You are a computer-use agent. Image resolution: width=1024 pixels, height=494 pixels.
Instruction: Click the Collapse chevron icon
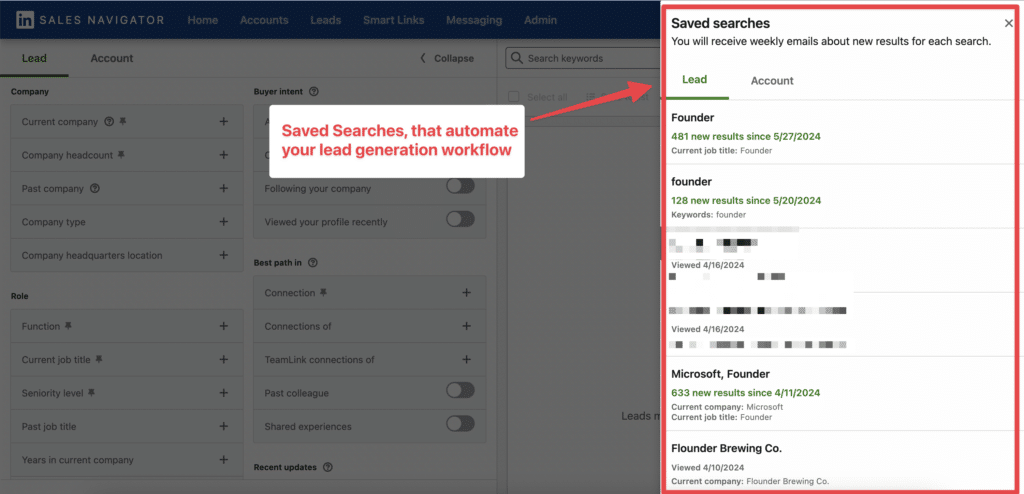423,58
